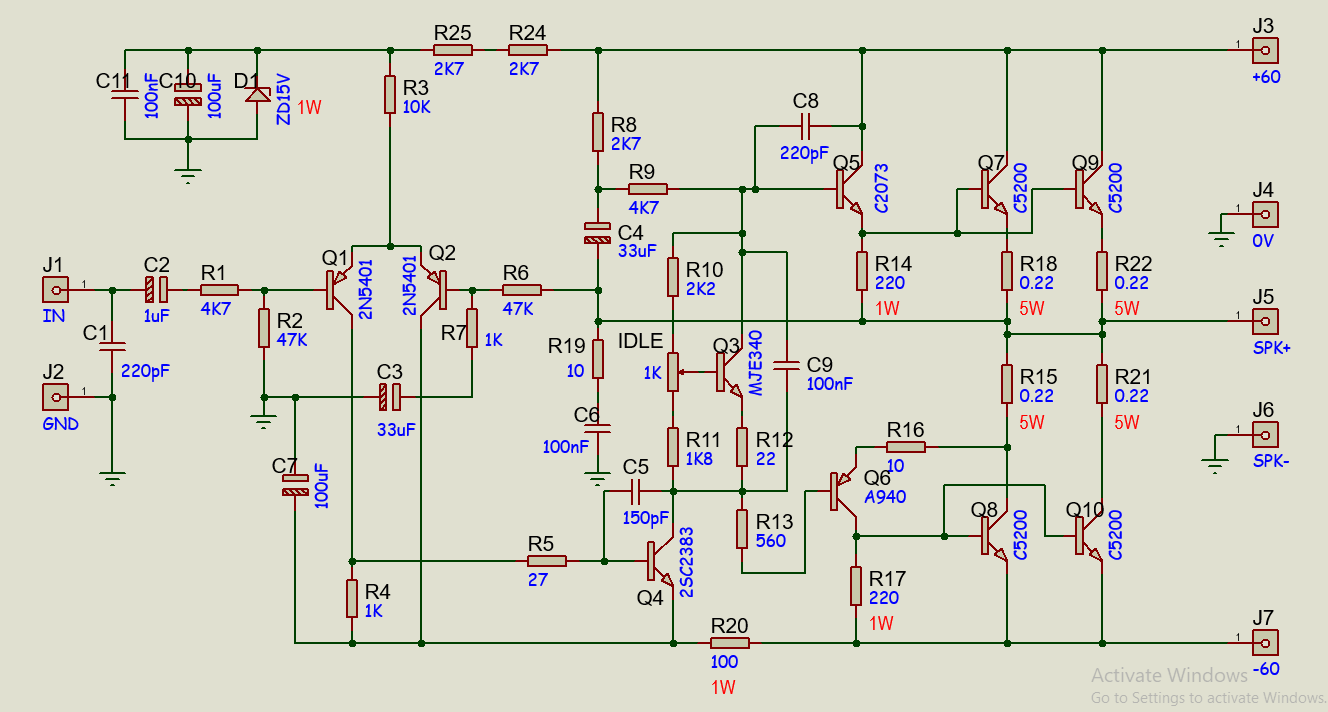The height and width of the screenshot is (712, 1328).
Task: Select the D1 ZD15V zener diode
Action: point(259,93)
